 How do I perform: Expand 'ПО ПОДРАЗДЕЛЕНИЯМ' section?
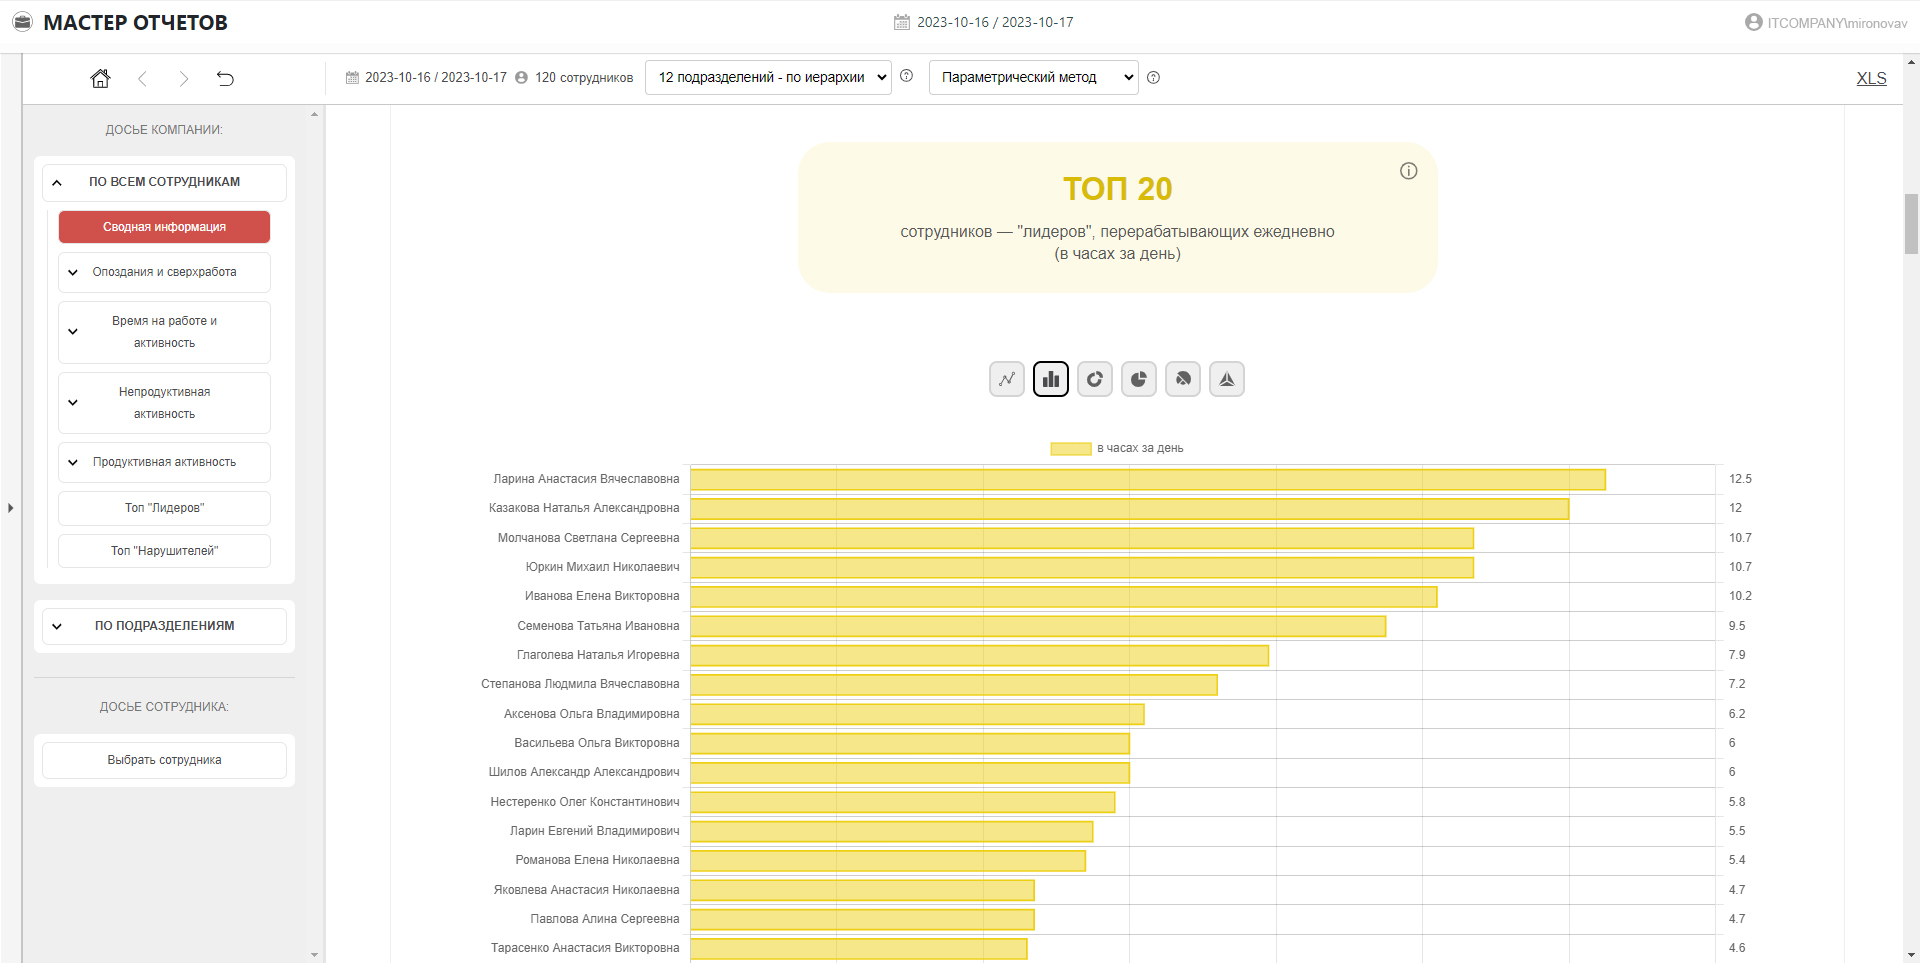164,626
